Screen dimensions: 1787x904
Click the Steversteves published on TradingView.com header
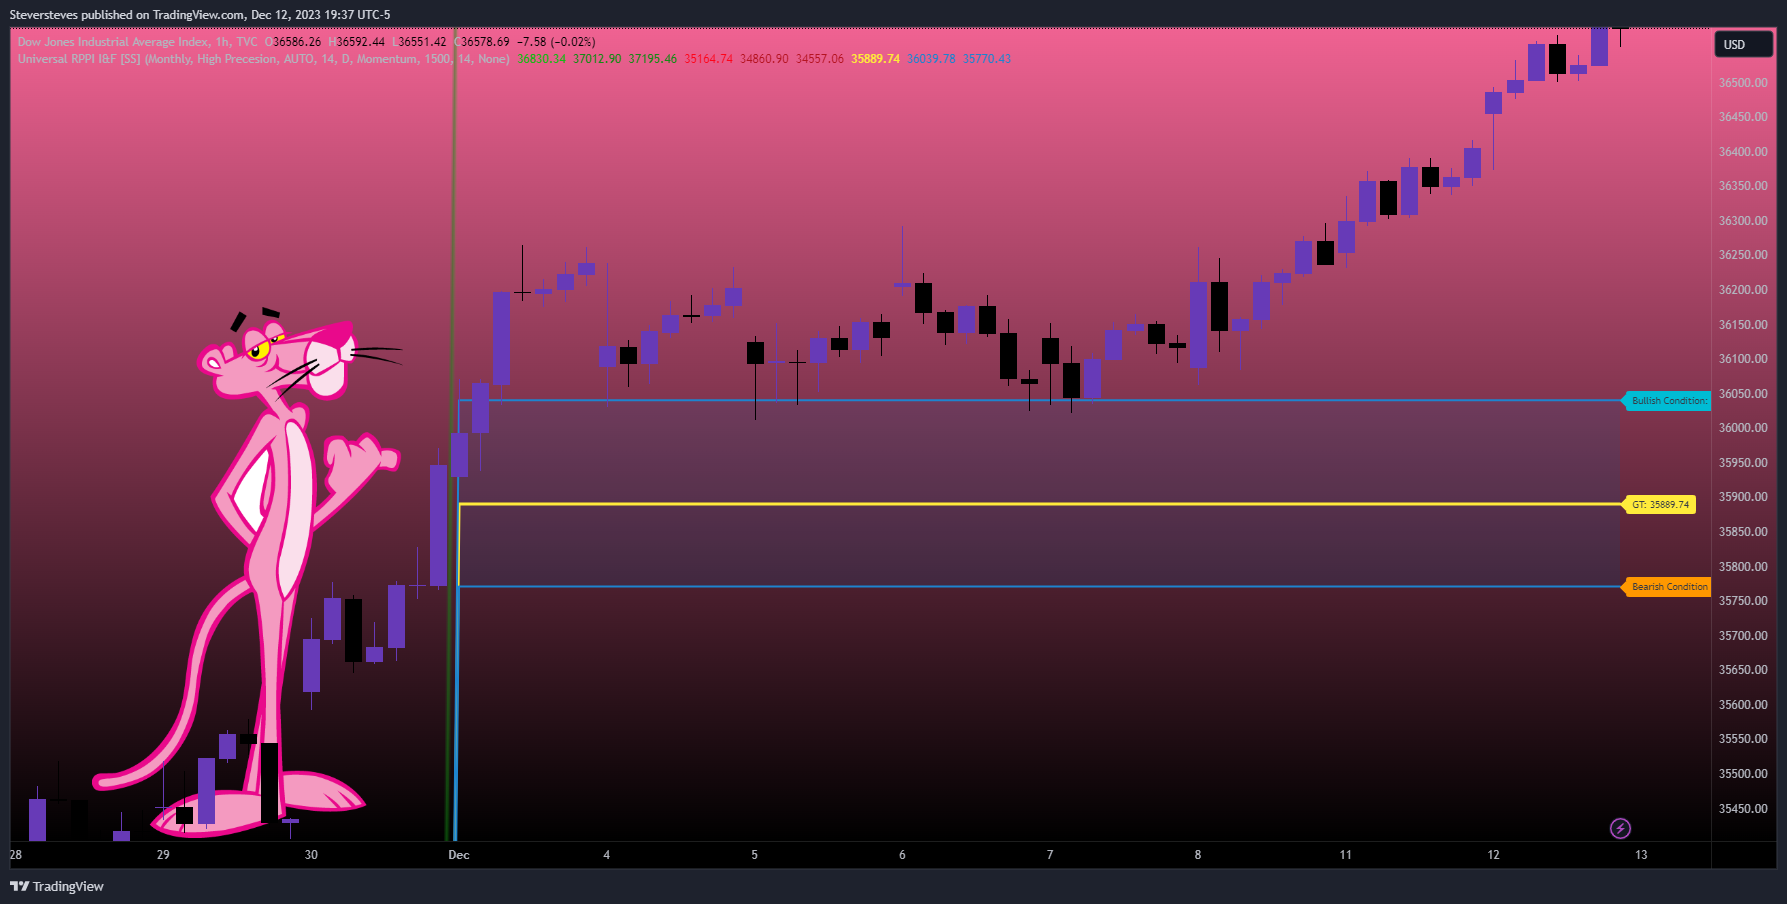tap(200, 15)
